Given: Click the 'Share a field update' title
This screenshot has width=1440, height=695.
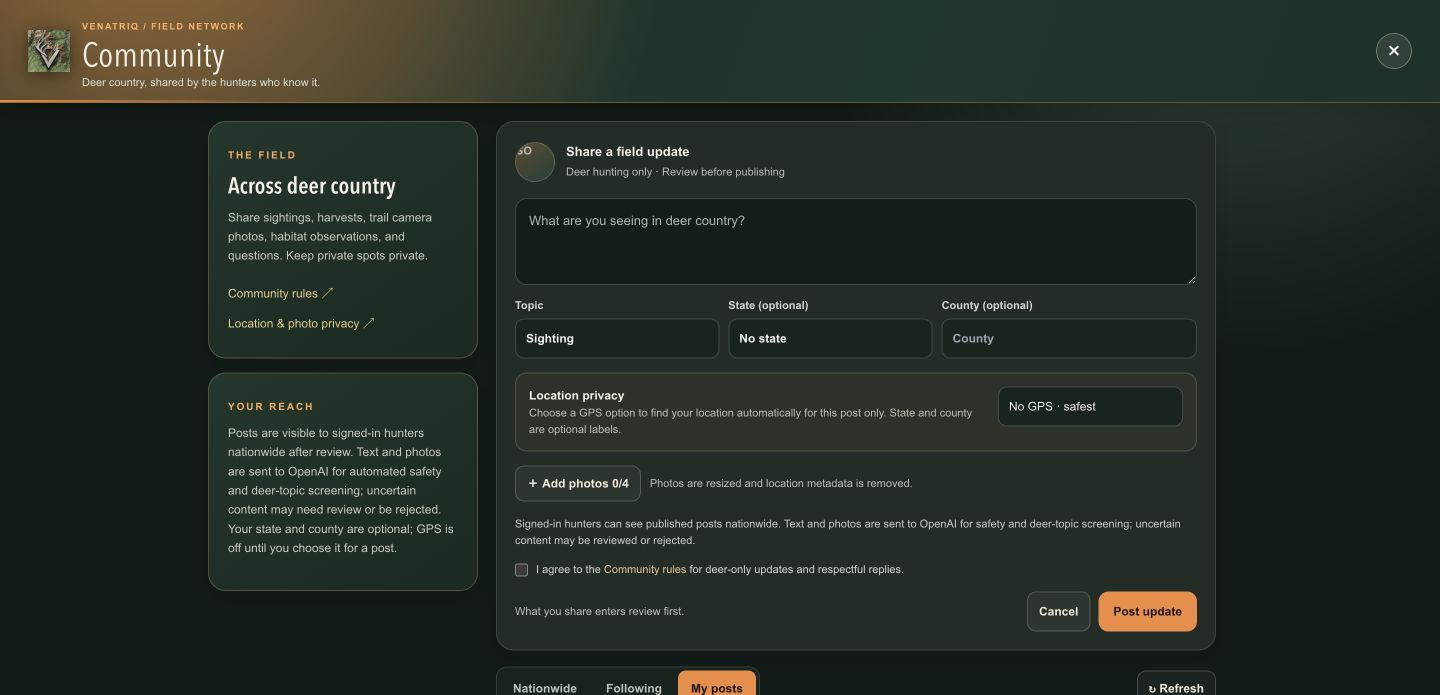Looking at the screenshot, I should point(627,152).
